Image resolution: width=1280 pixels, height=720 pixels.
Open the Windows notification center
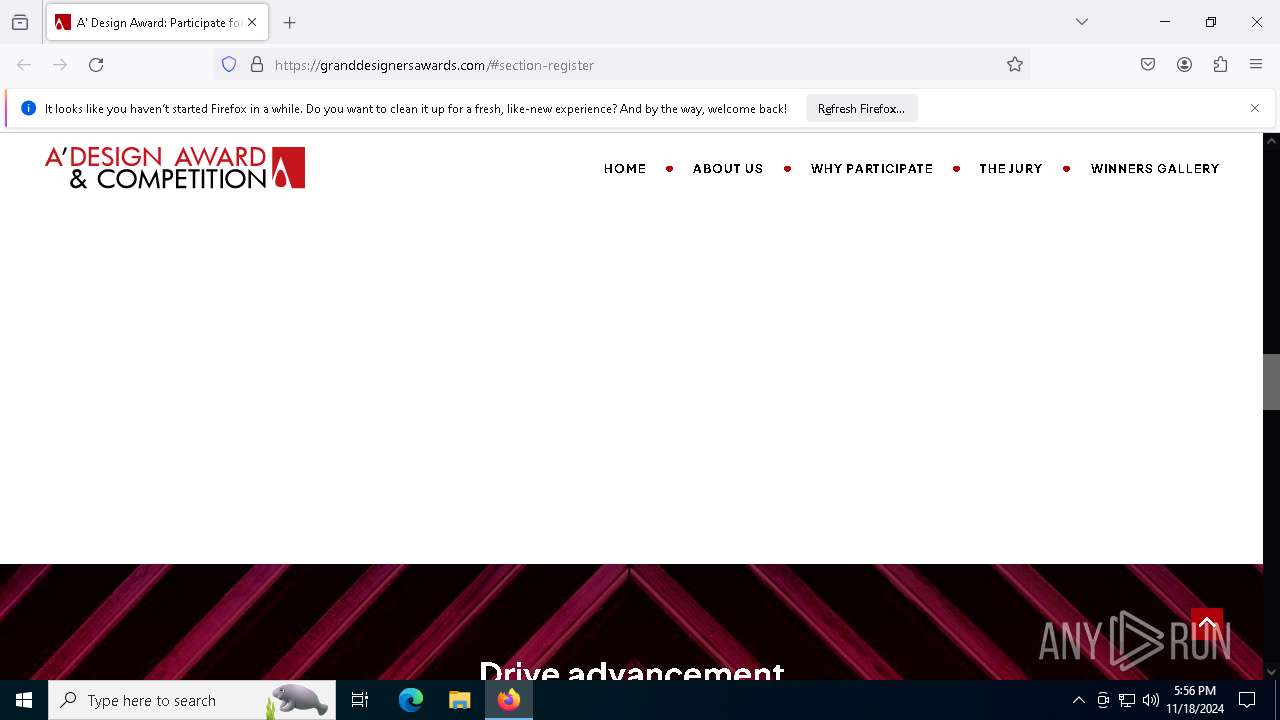click(1247, 700)
